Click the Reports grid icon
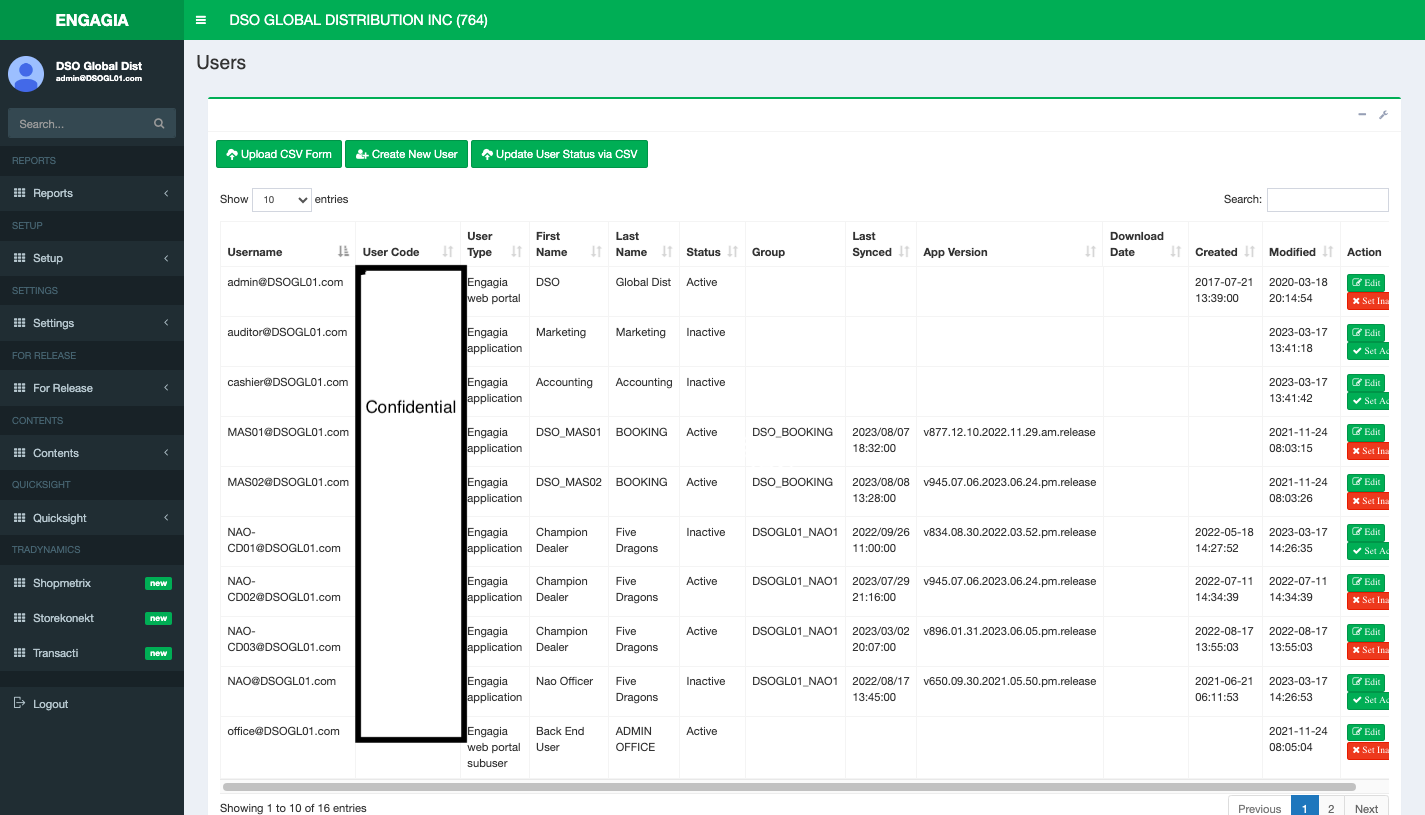1425x815 pixels. pyautogui.click(x=19, y=193)
